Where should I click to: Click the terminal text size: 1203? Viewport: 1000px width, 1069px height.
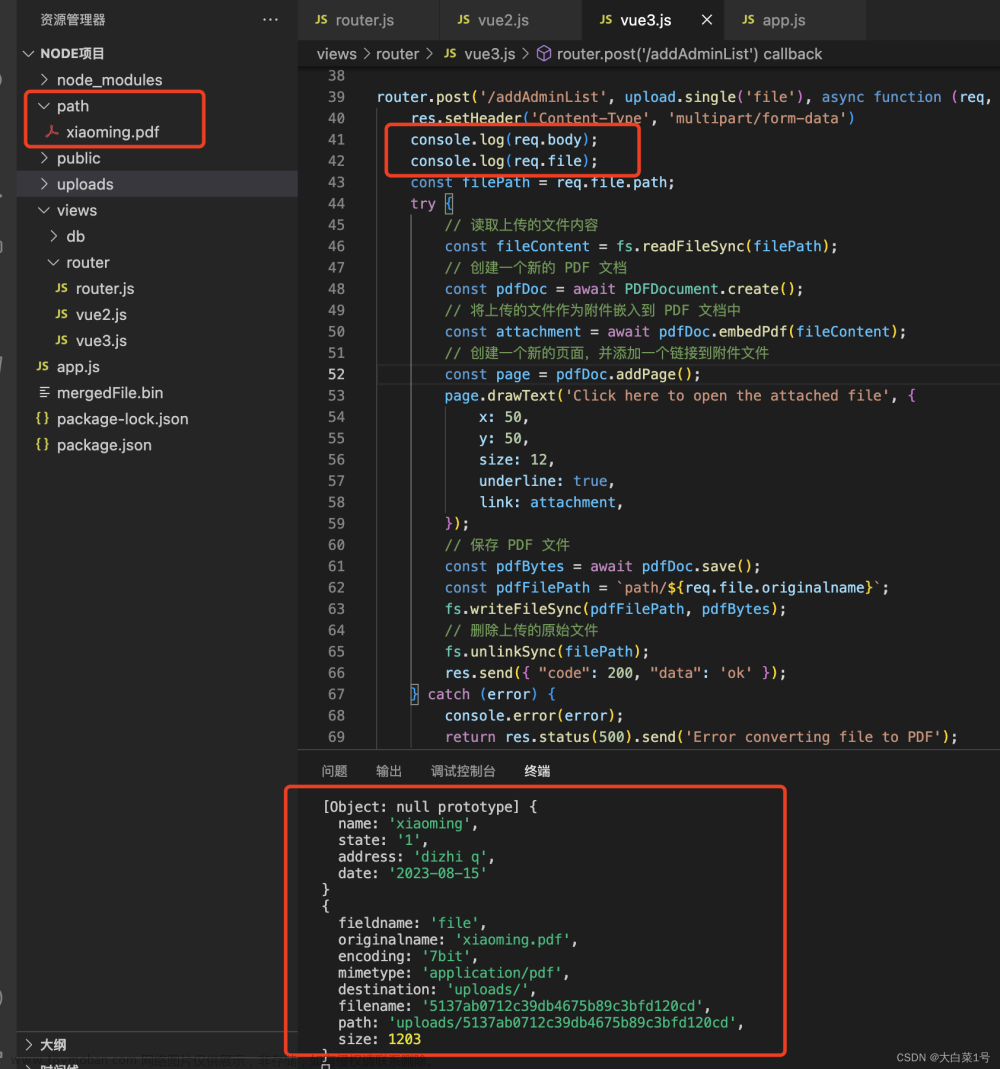379,1040
